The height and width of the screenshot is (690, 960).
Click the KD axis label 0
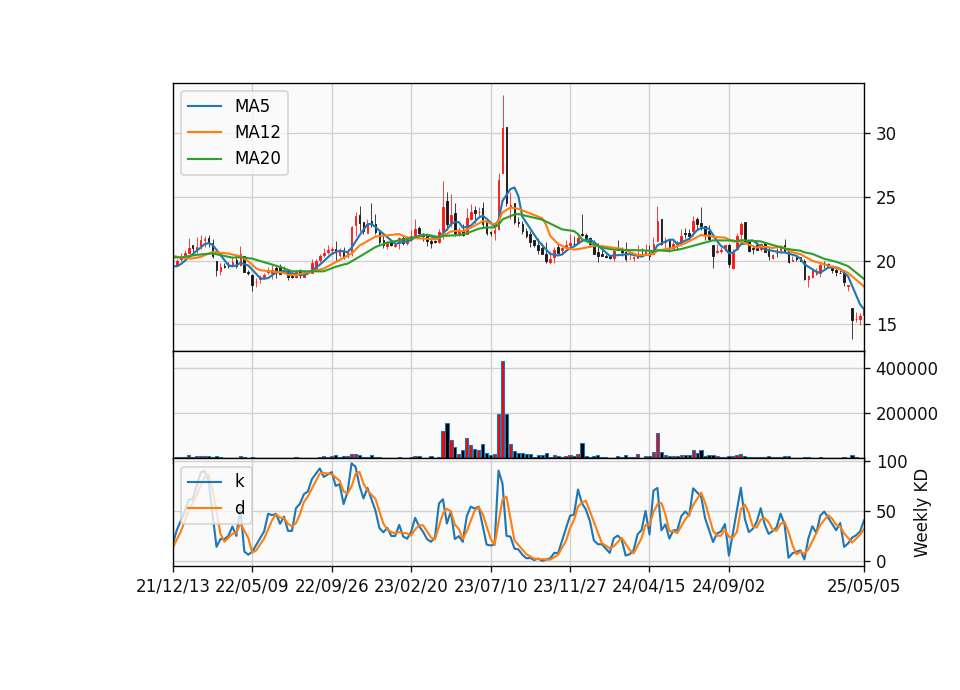[881, 561]
